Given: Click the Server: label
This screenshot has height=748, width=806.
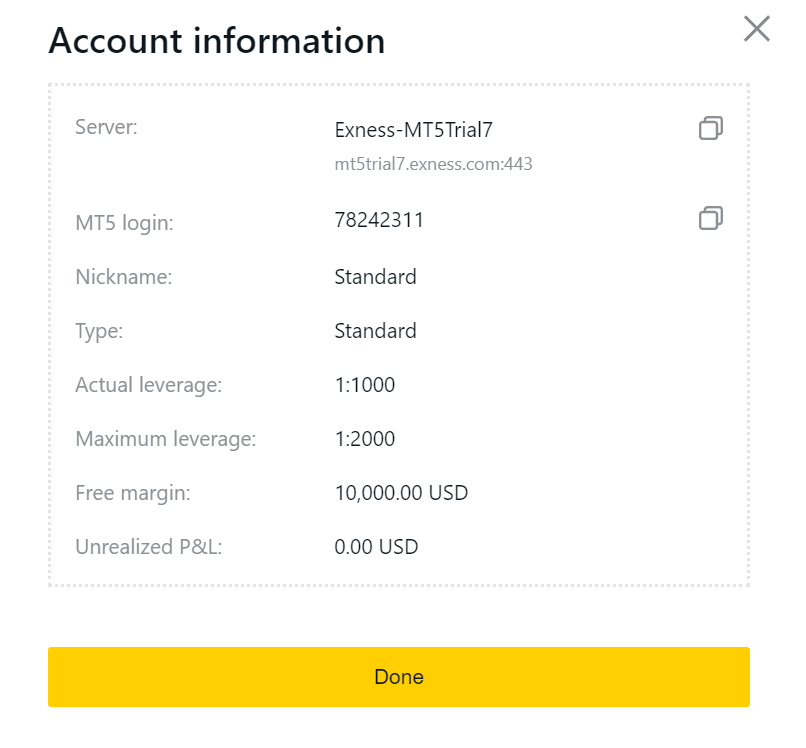Looking at the screenshot, I should point(106,127).
